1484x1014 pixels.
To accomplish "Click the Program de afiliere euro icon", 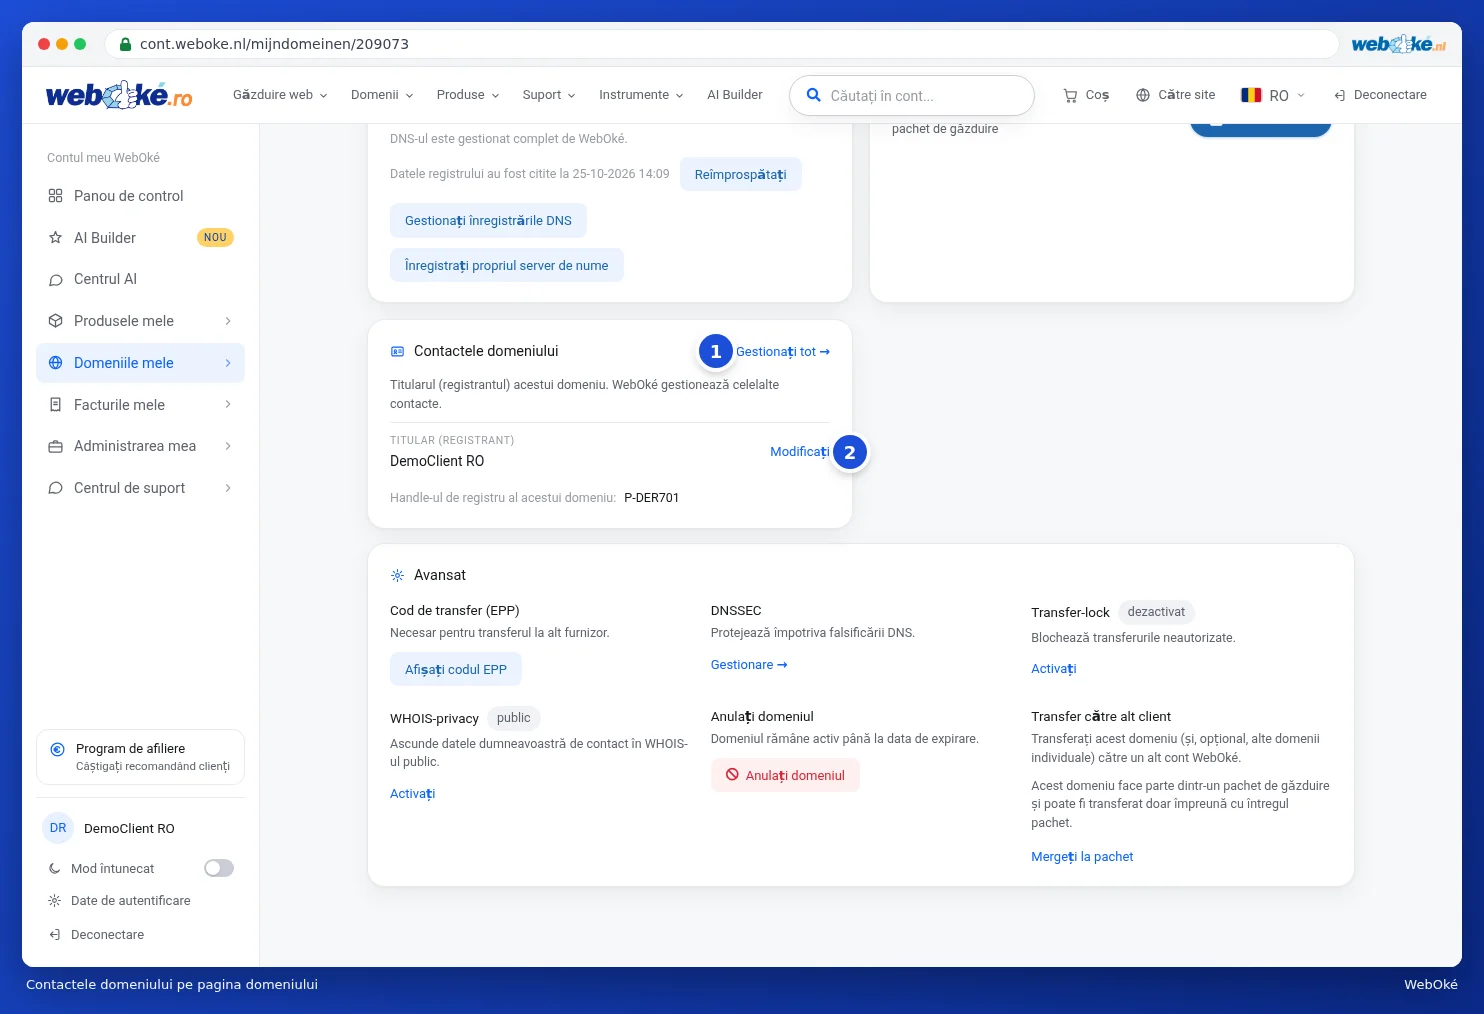I will tap(57, 749).
